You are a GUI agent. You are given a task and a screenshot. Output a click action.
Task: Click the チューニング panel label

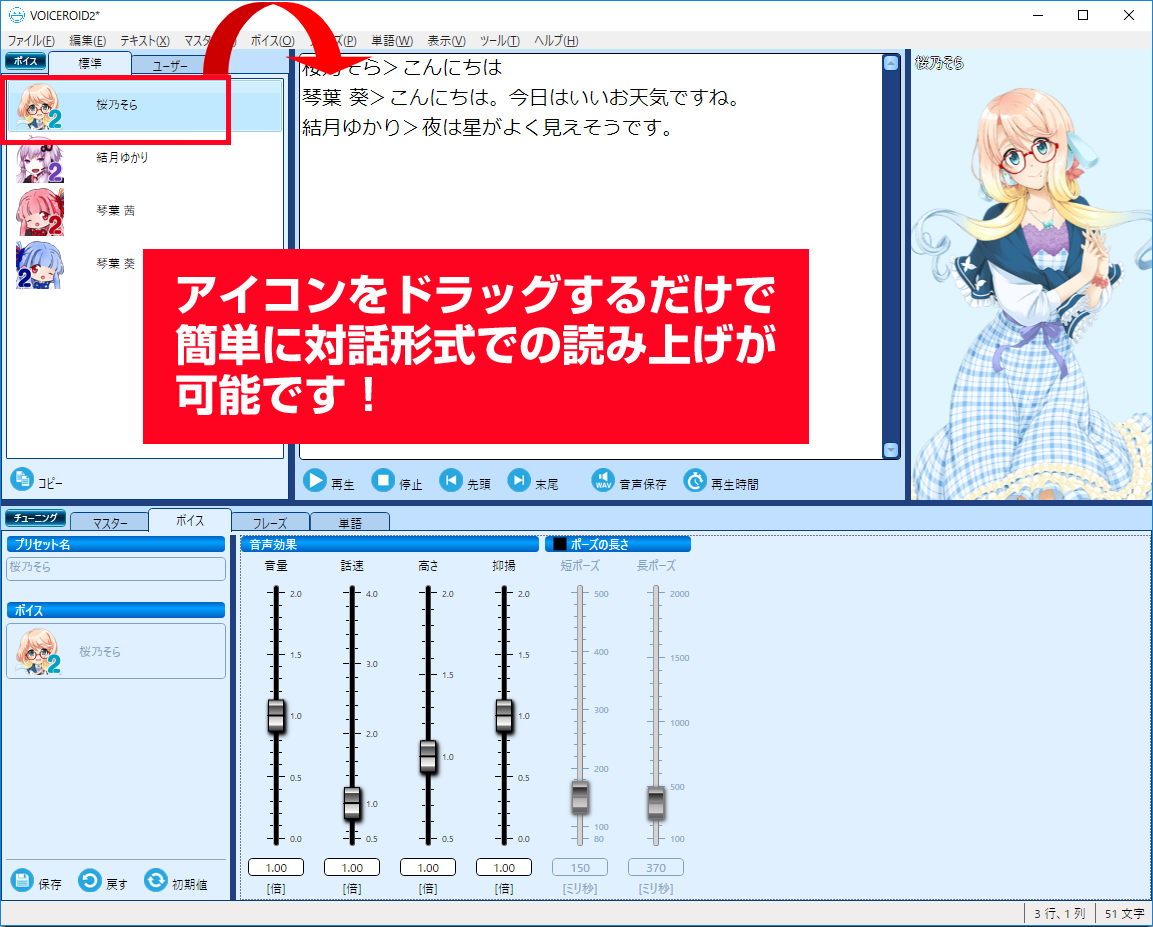coord(35,518)
